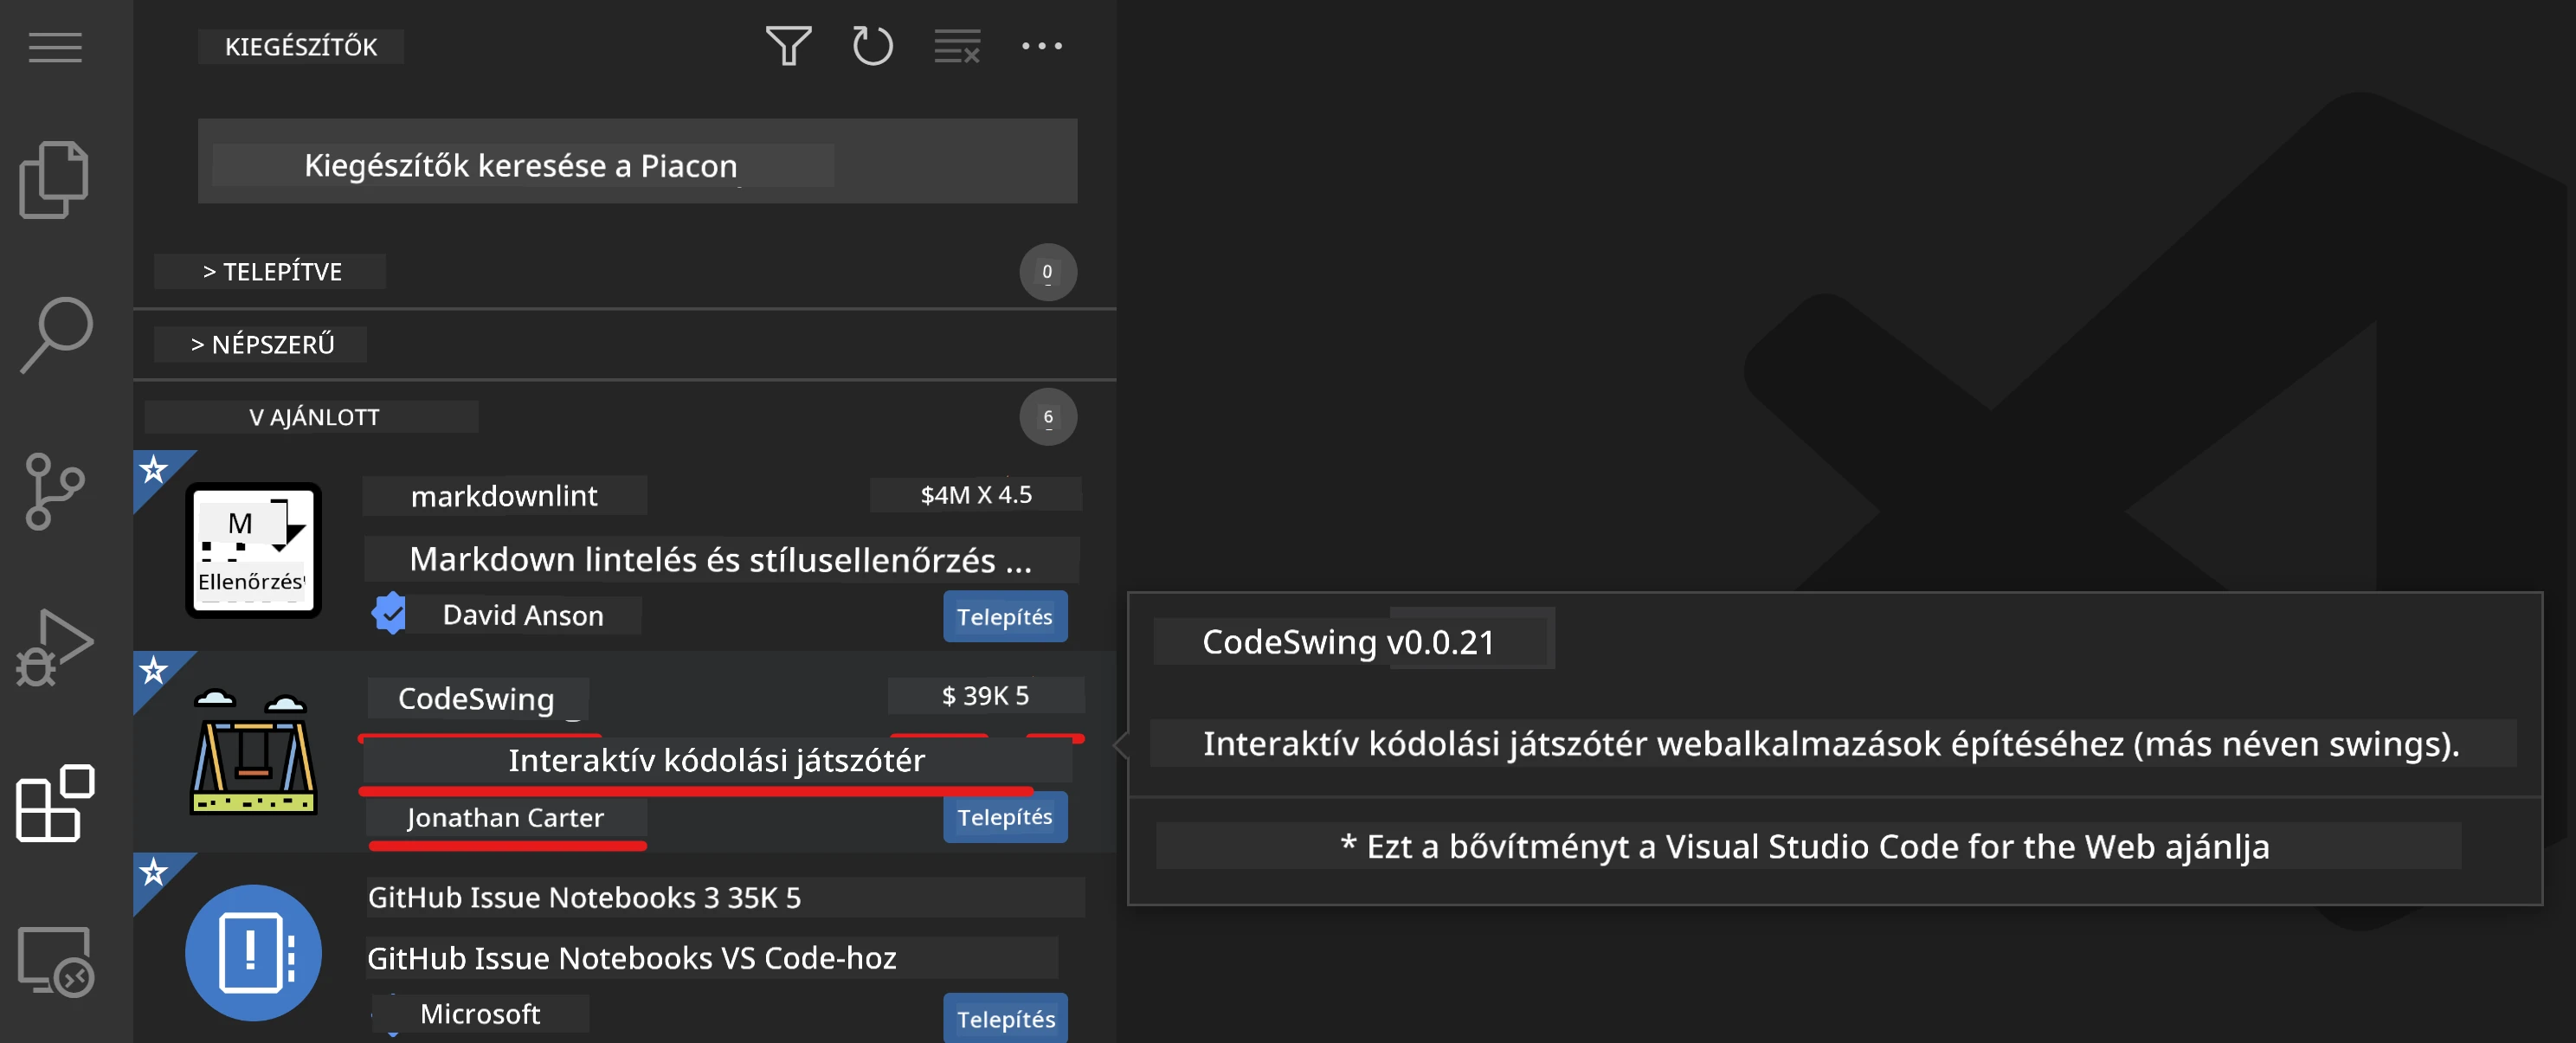Install CodeSwing with its Telepítés button
Viewport: 2576px width, 1043px height.
point(1005,817)
